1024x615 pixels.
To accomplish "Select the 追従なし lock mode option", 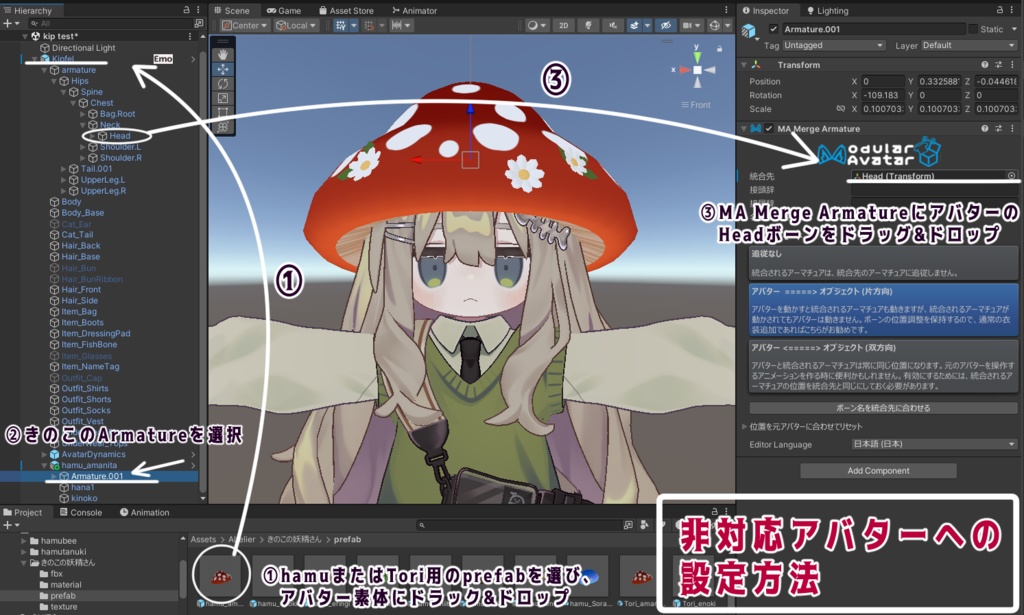I will click(883, 263).
